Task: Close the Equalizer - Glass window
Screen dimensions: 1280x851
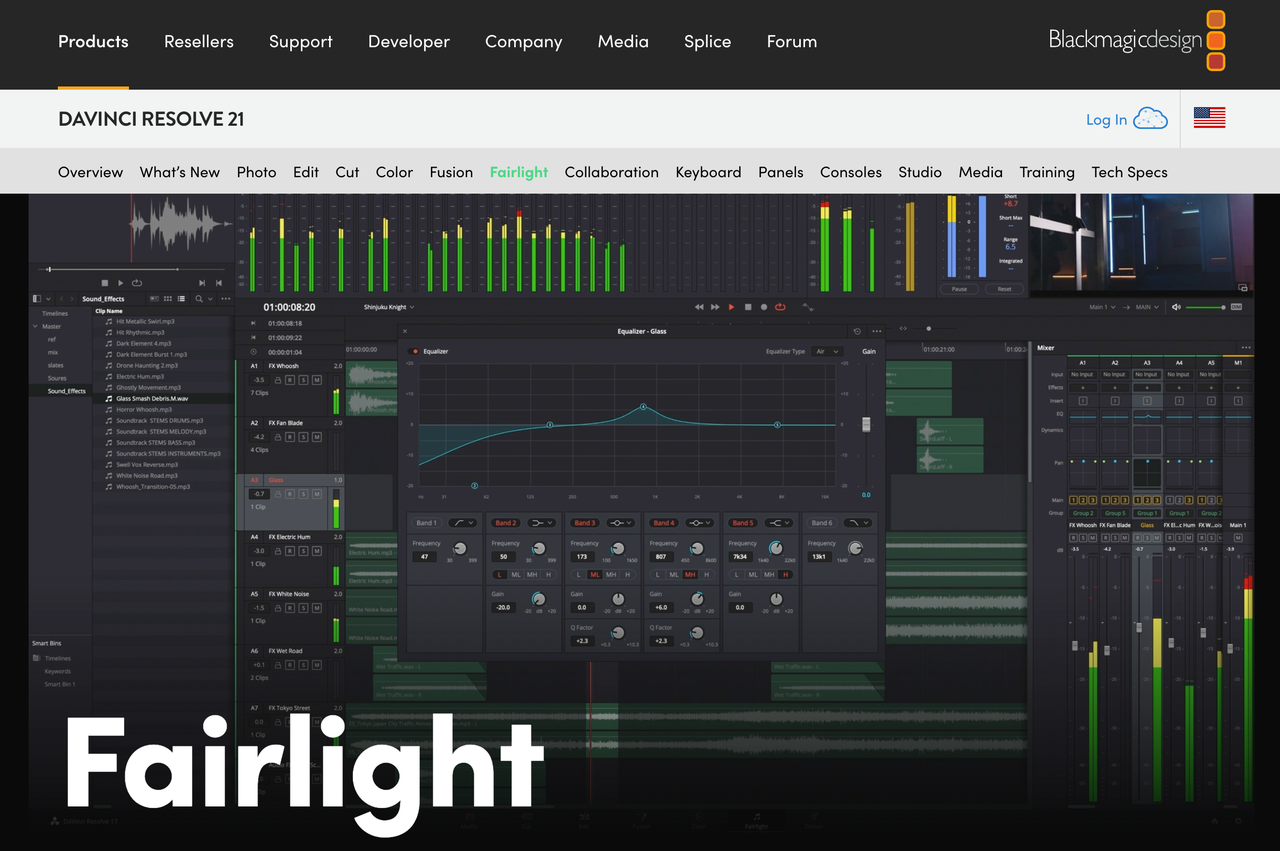Action: tap(405, 331)
